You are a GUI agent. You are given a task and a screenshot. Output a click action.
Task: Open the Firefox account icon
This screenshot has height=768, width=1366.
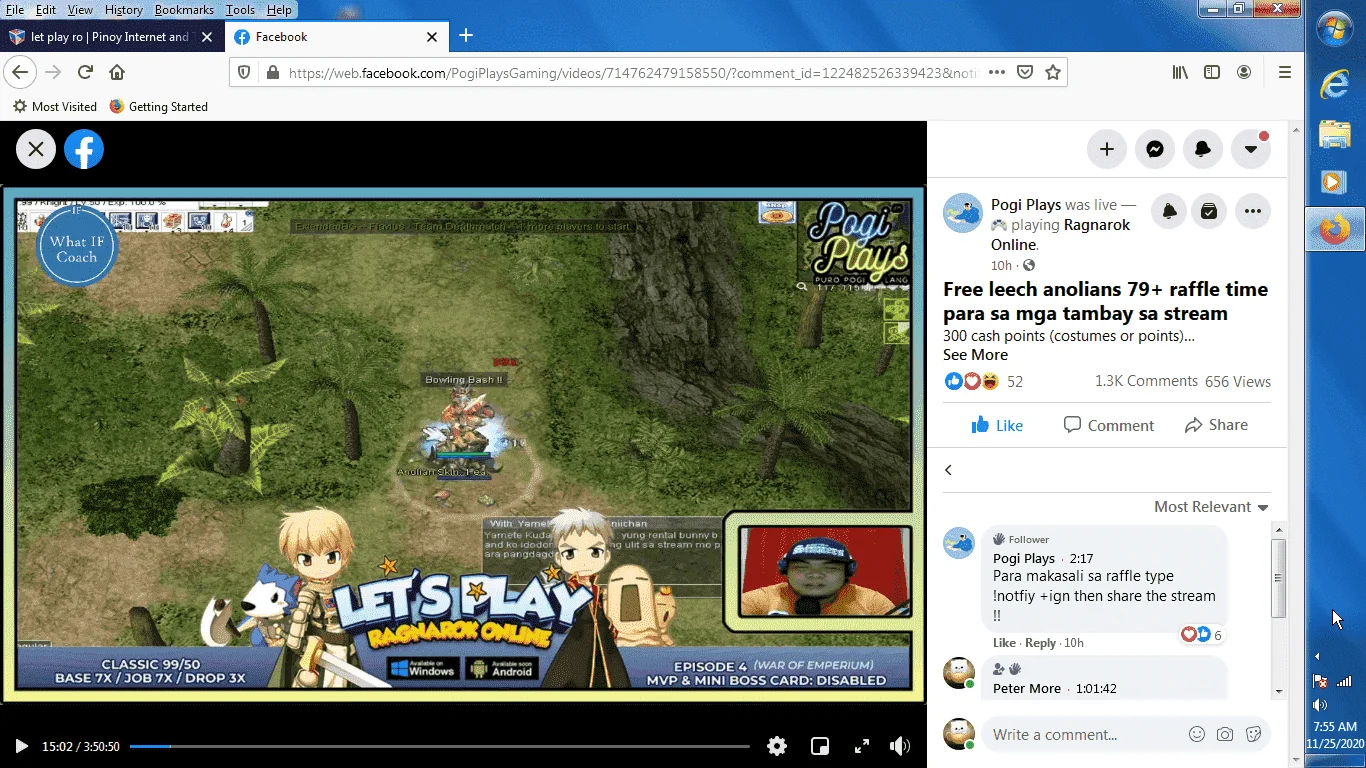(1244, 72)
